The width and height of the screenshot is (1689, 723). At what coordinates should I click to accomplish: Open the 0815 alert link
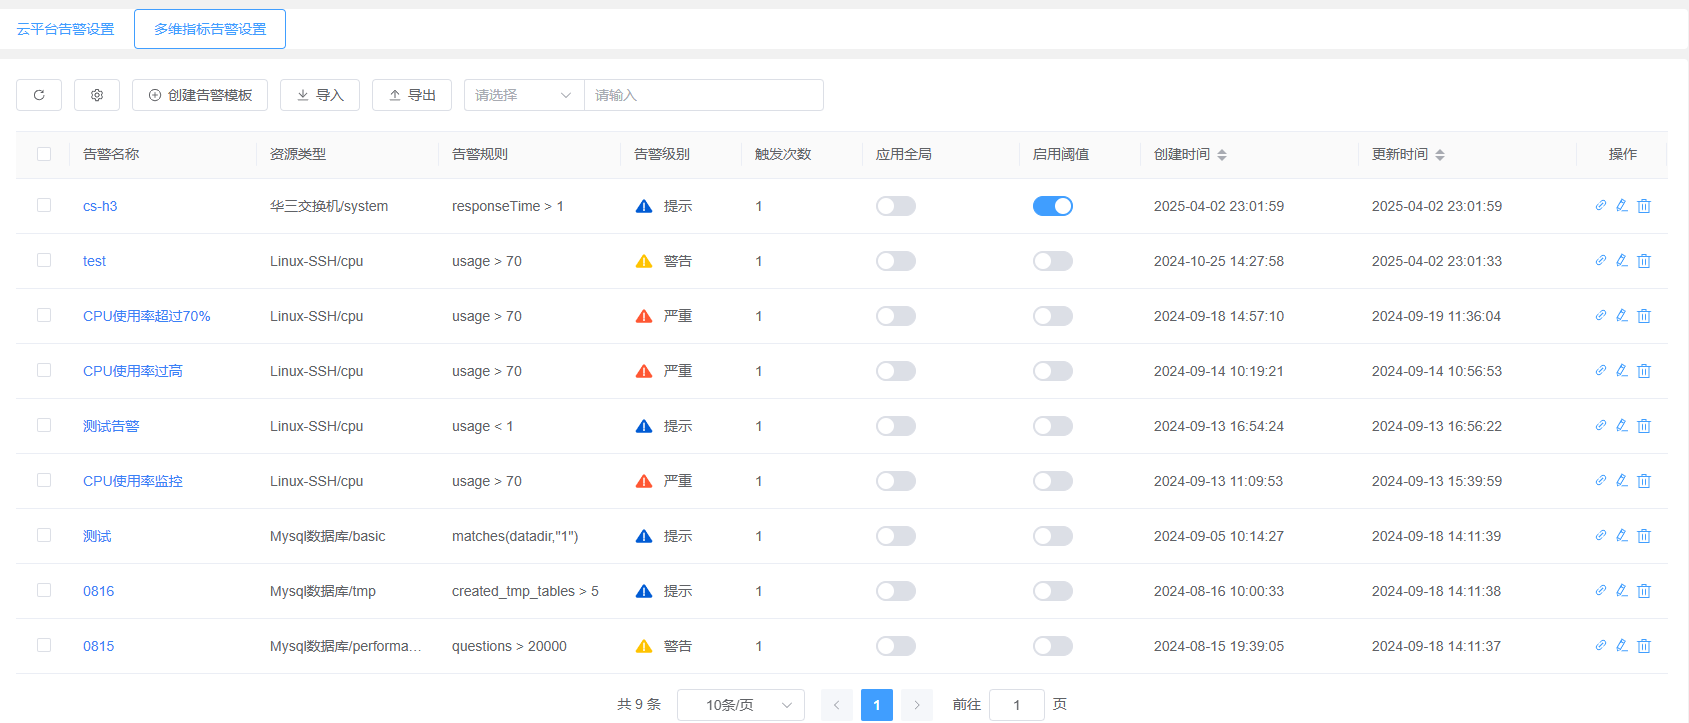pos(98,646)
